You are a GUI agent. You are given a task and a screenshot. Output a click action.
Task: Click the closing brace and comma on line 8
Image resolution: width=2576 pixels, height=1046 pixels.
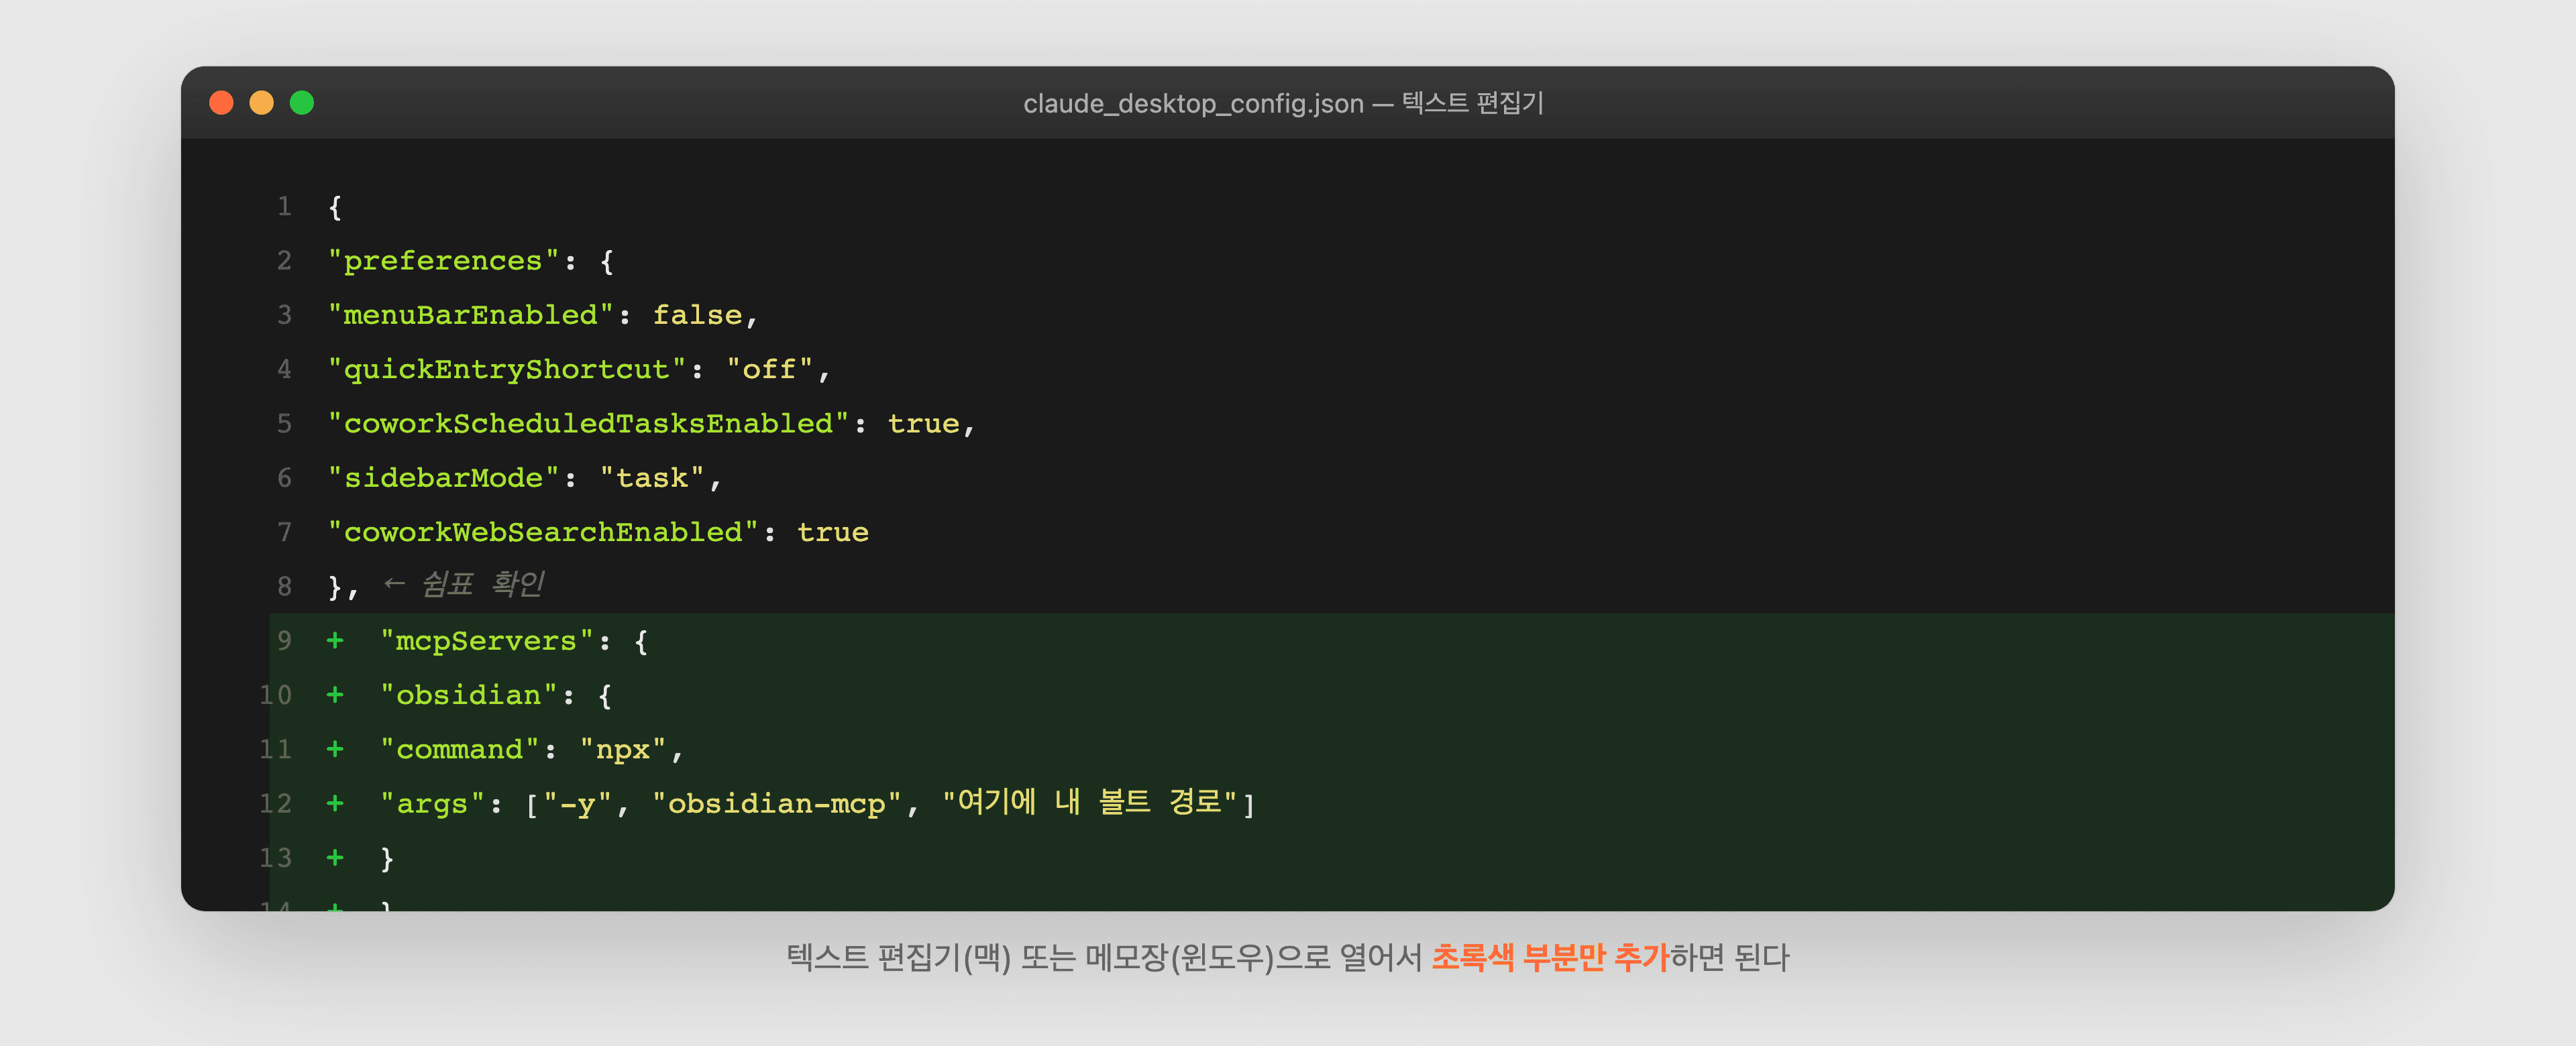[x=343, y=587]
